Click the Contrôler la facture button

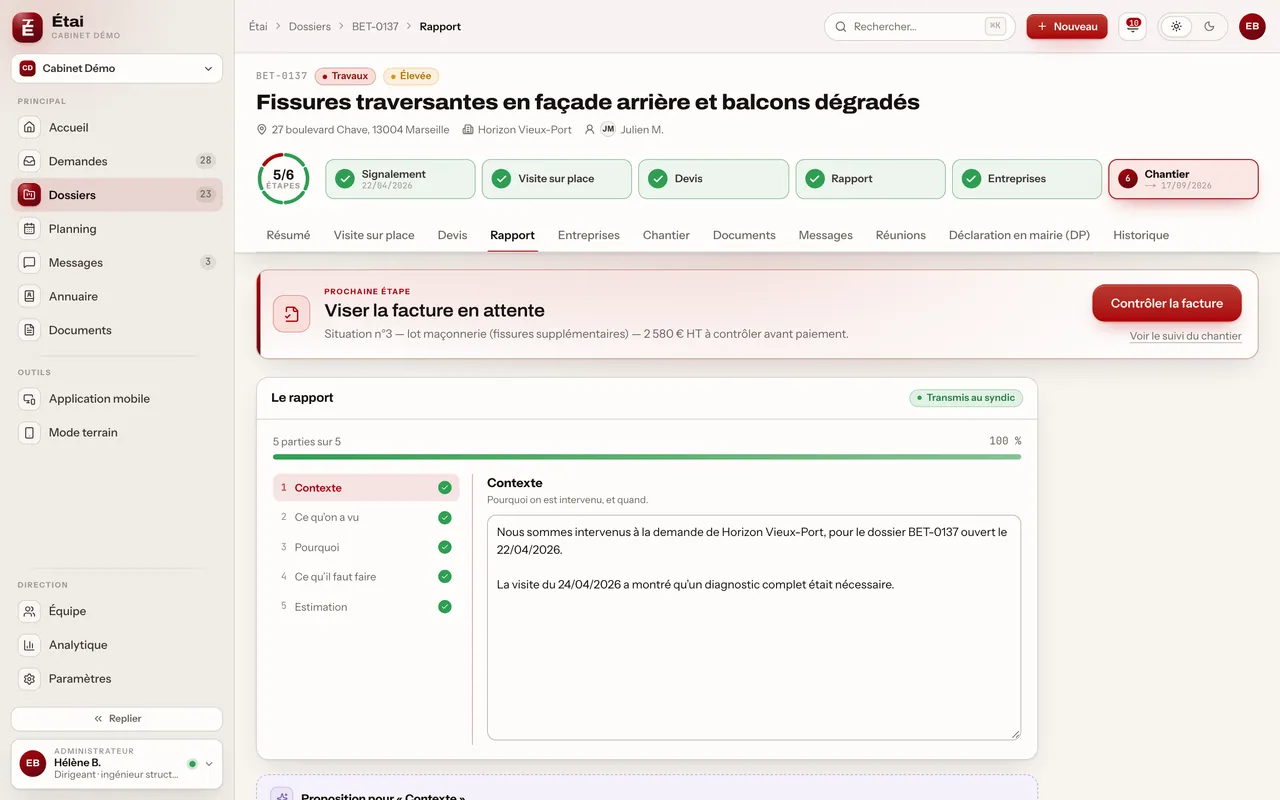click(1167, 303)
